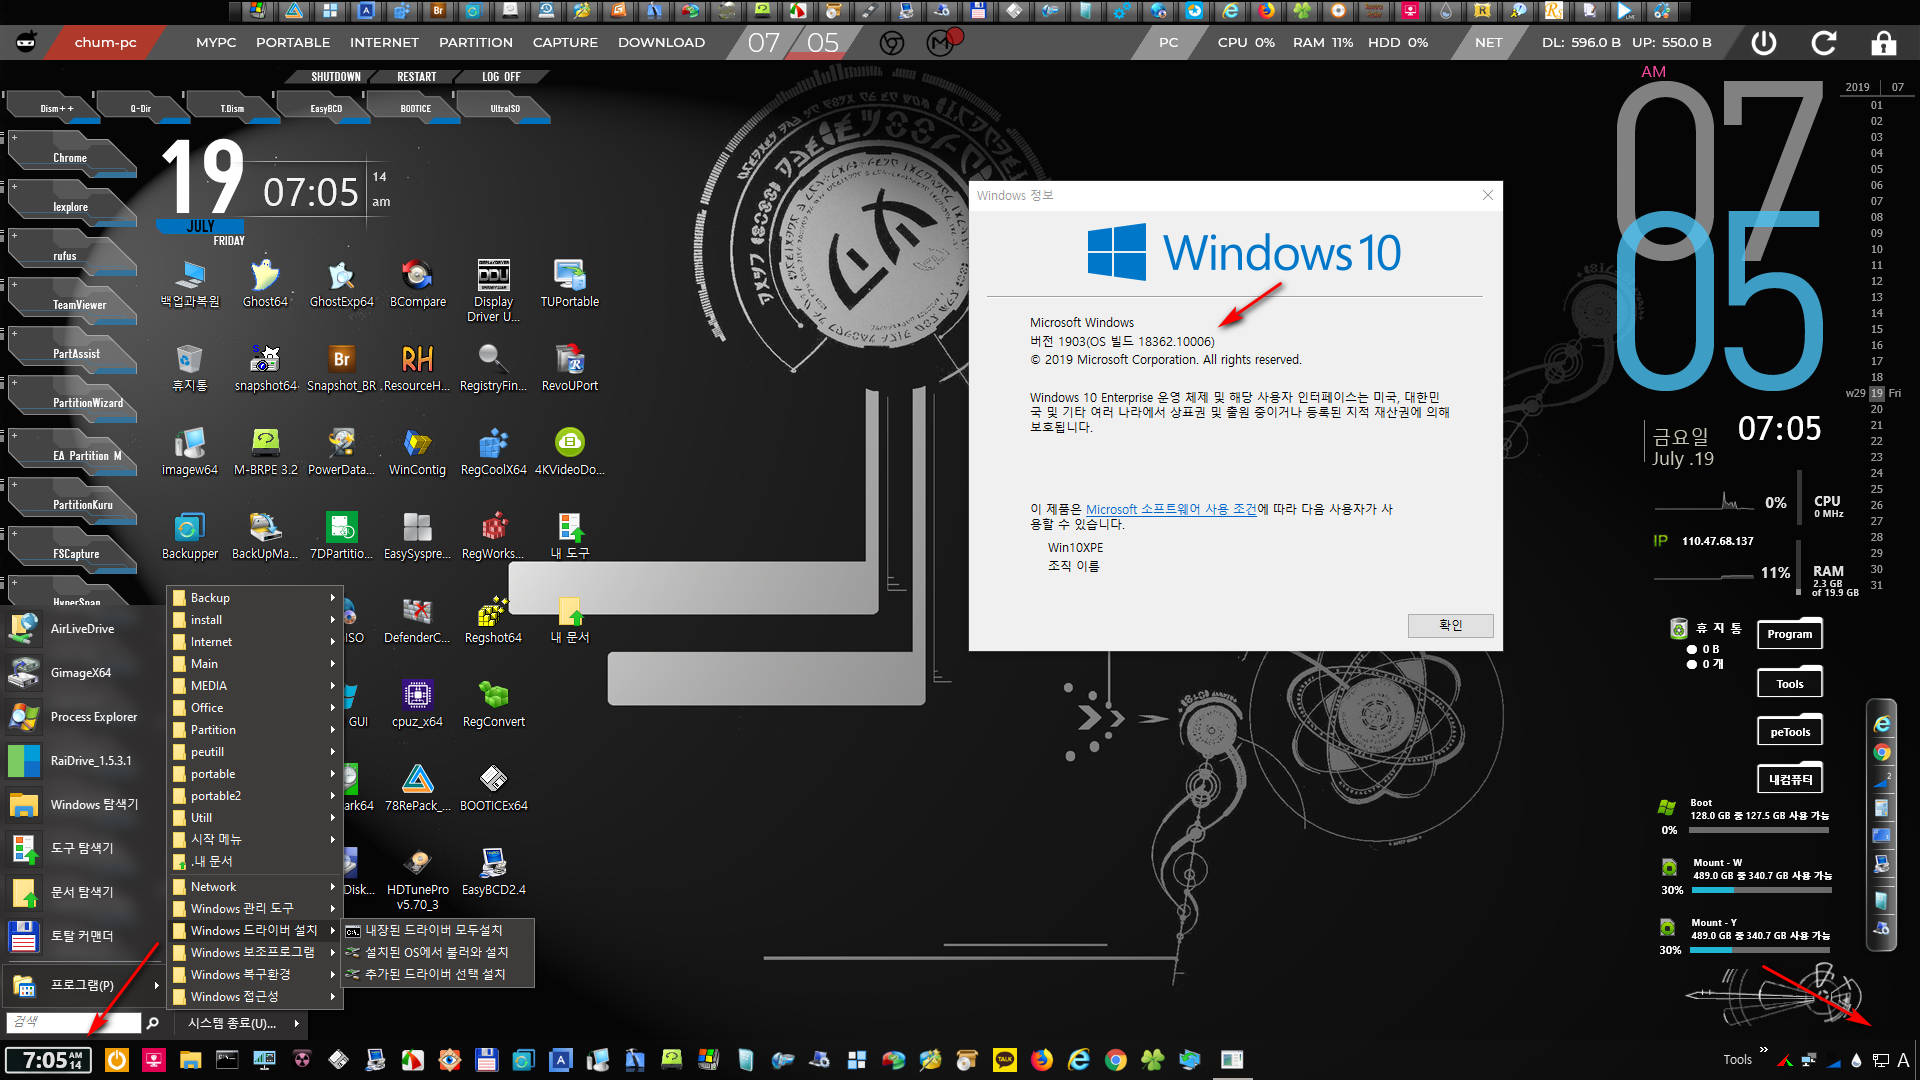1920x1080 pixels.
Task: Open BOOTICEx64 desktop icon
Action: [x=493, y=788]
